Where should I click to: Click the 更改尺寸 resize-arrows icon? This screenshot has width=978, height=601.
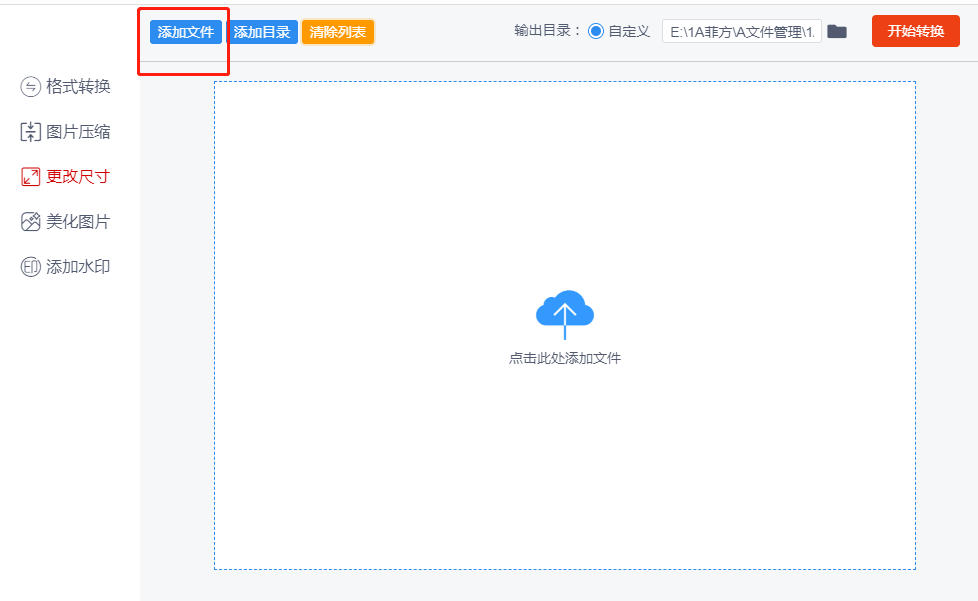point(31,177)
